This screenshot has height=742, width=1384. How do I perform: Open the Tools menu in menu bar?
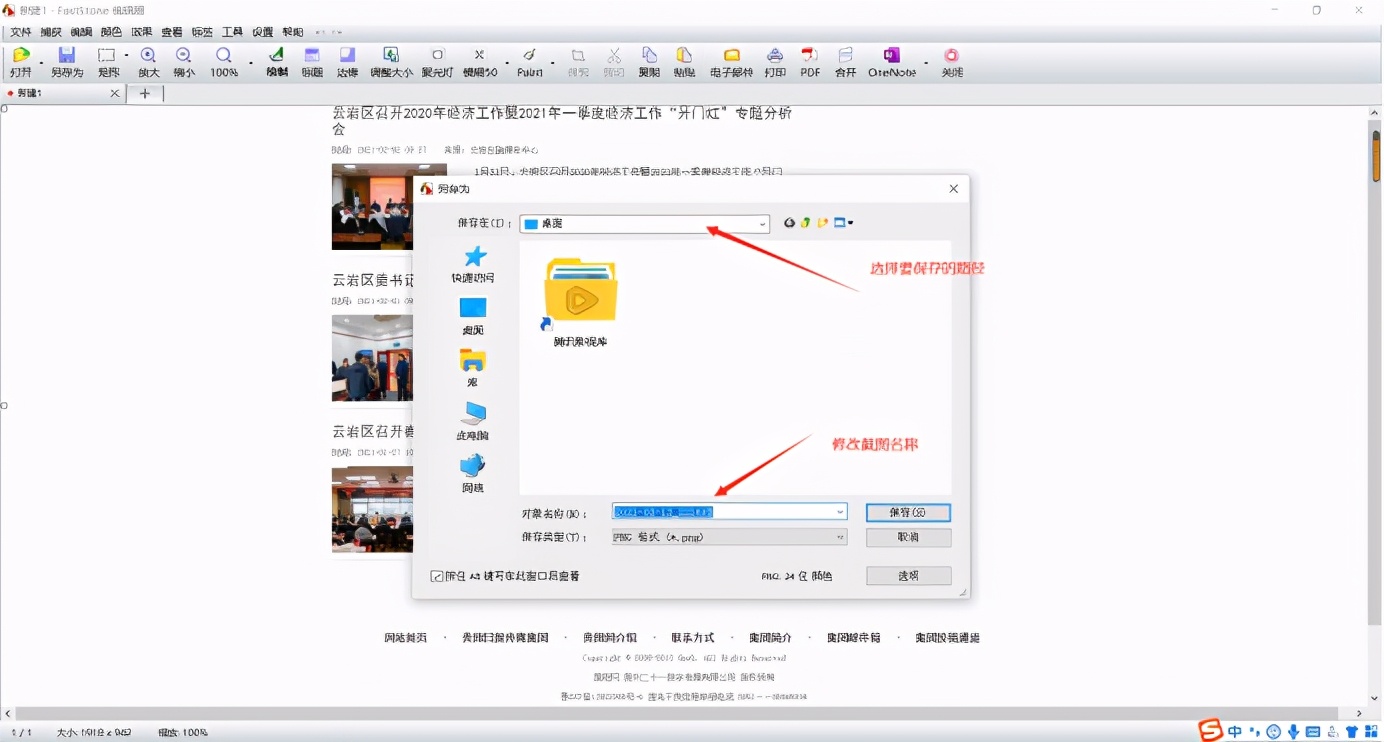(x=232, y=32)
